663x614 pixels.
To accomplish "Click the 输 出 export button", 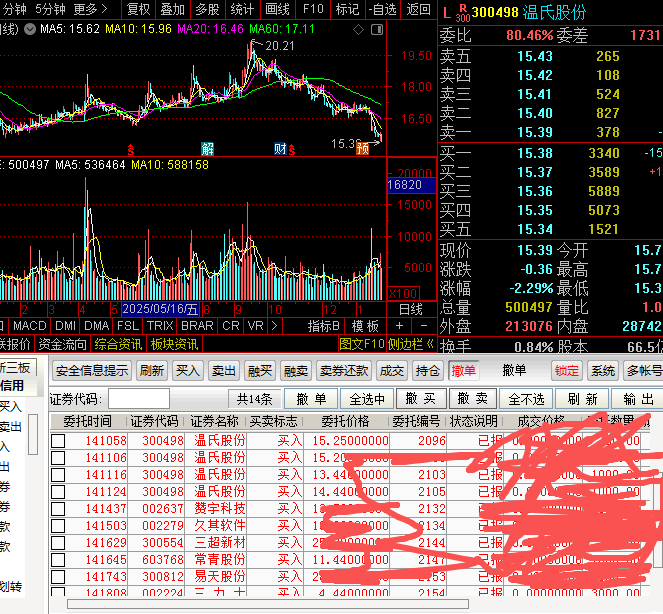I will click(x=638, y=398).
